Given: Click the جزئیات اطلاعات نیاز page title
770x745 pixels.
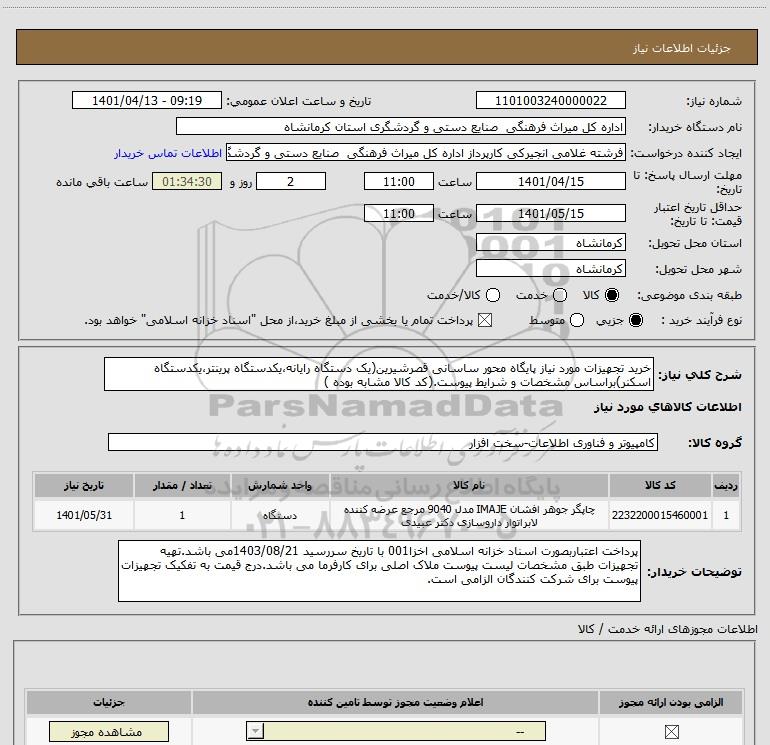Looking at the screenshot, I should (681, 48).
